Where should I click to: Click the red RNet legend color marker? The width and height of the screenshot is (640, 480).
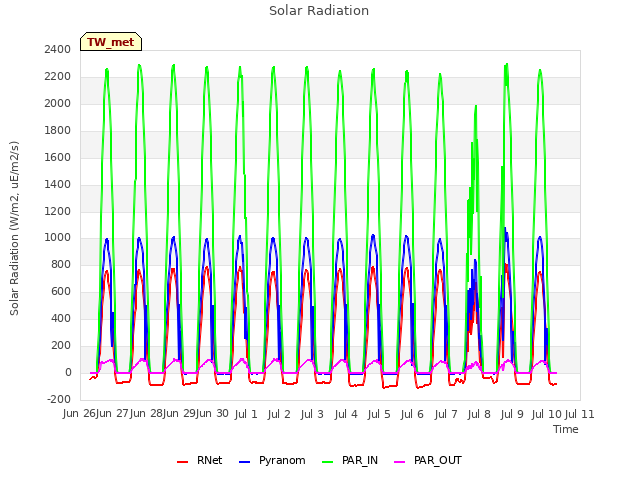point(182,462)
